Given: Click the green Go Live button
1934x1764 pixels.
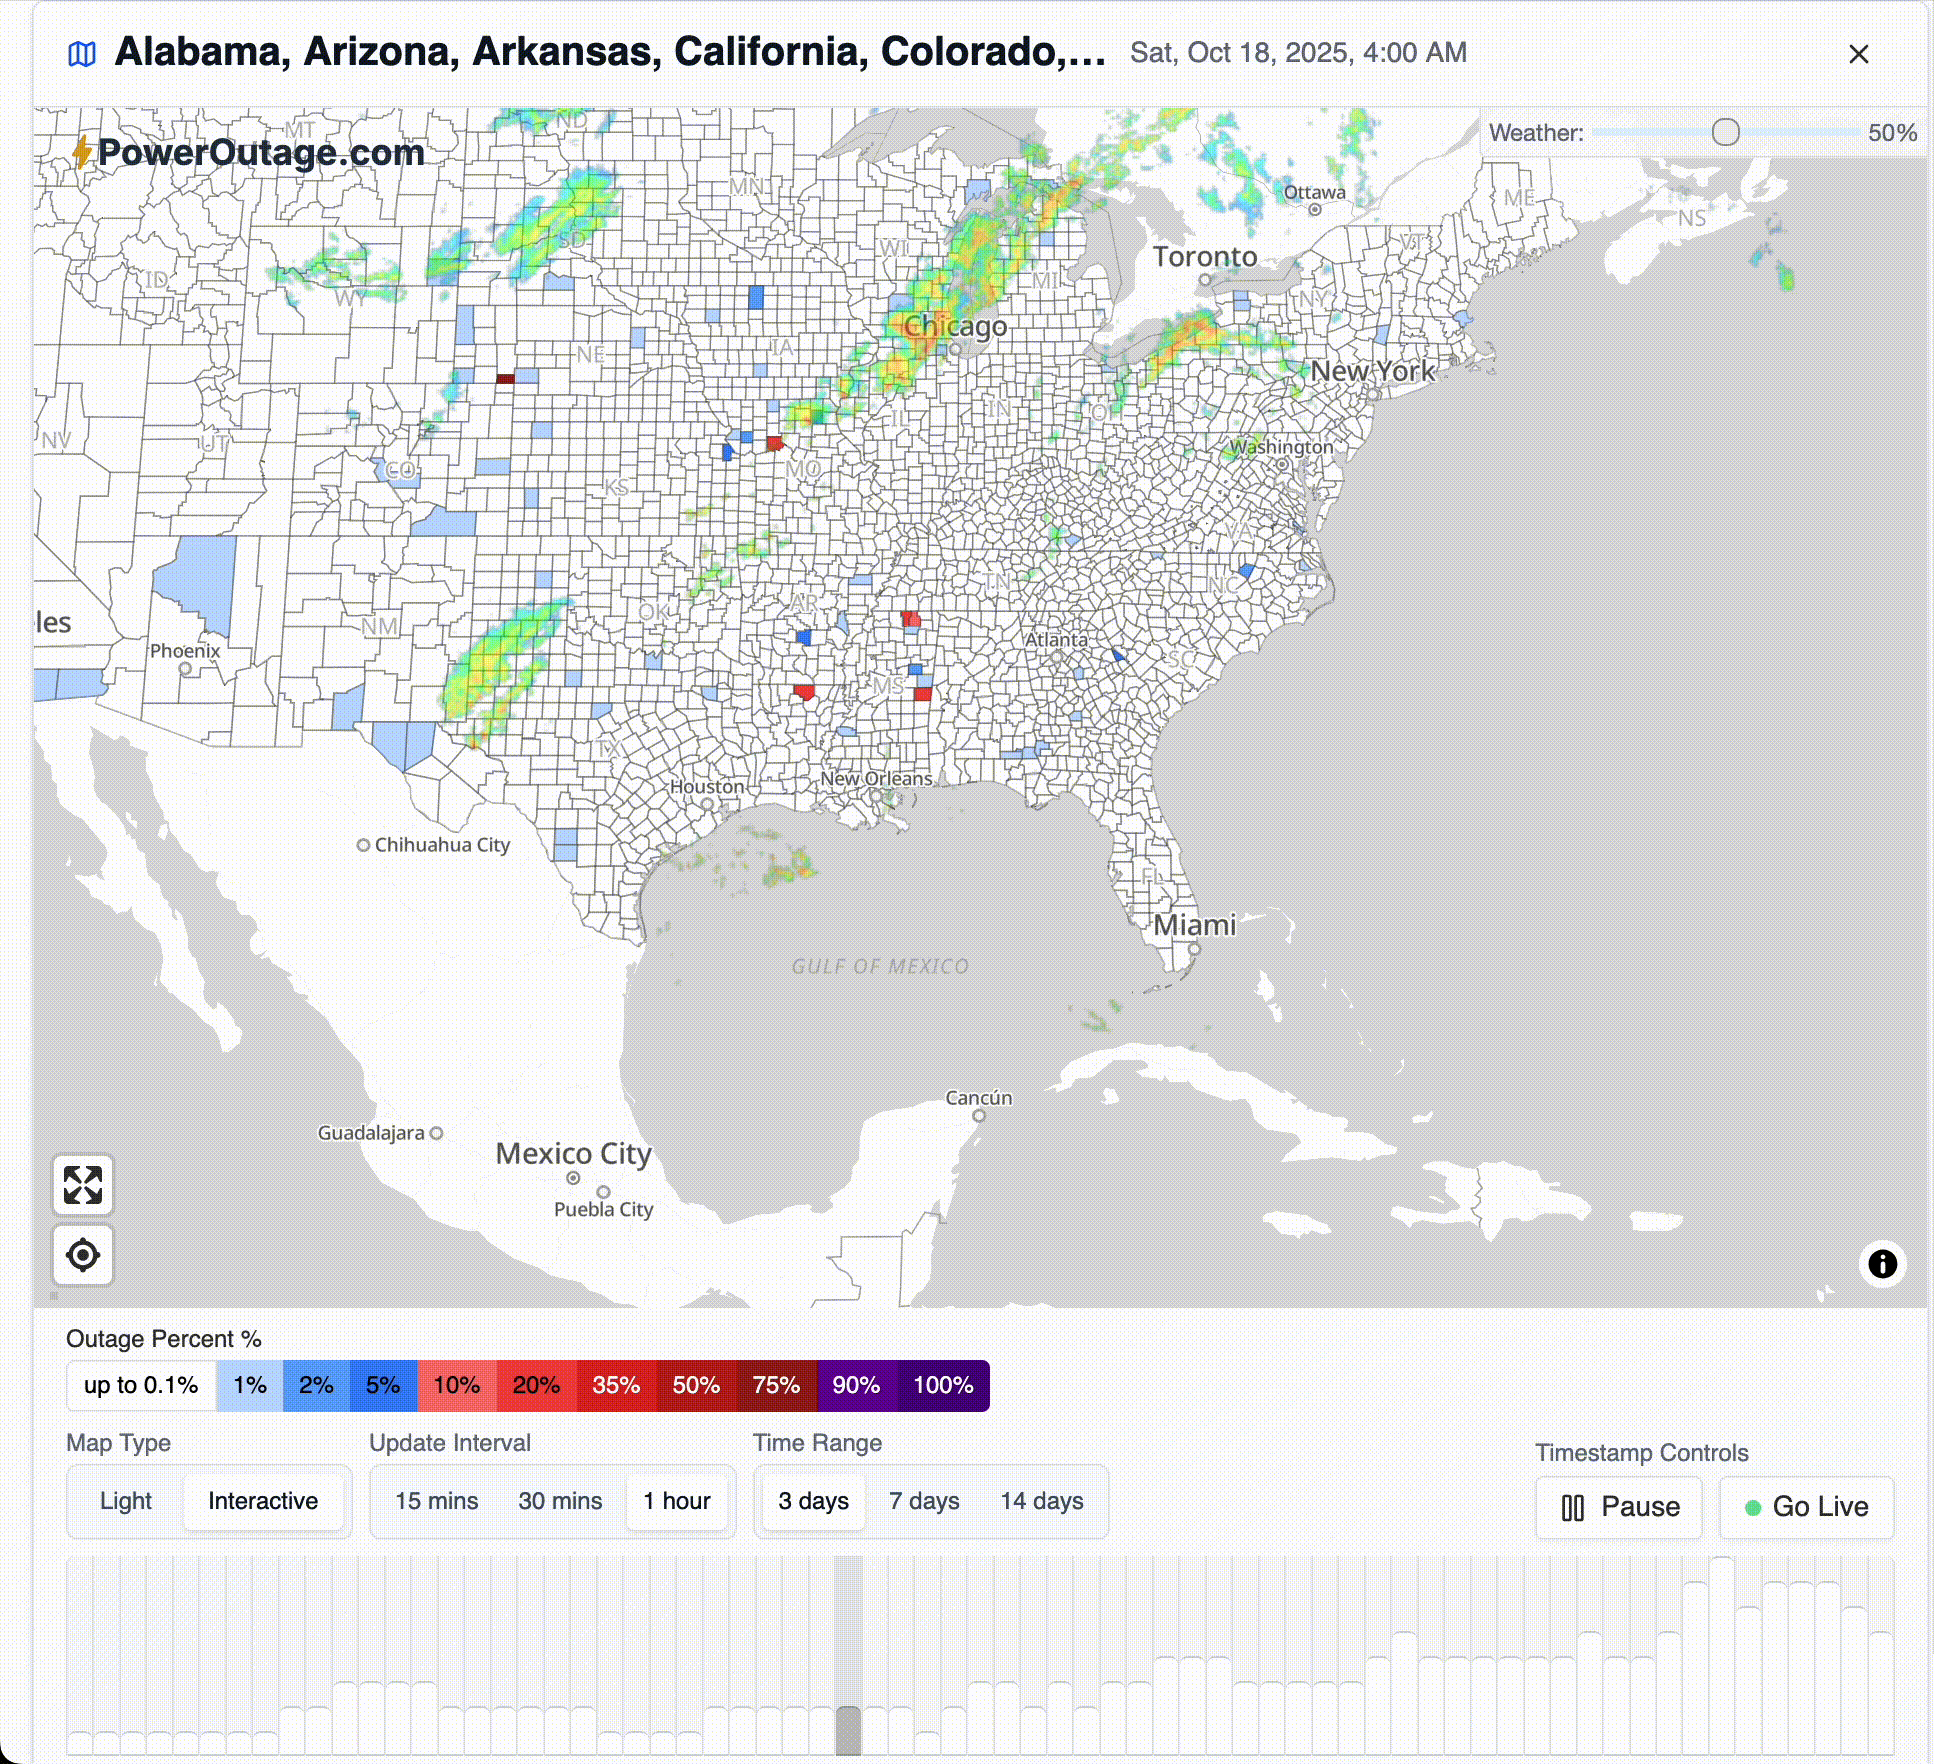Looking at the screenshot, I should pos(1806,1507).
